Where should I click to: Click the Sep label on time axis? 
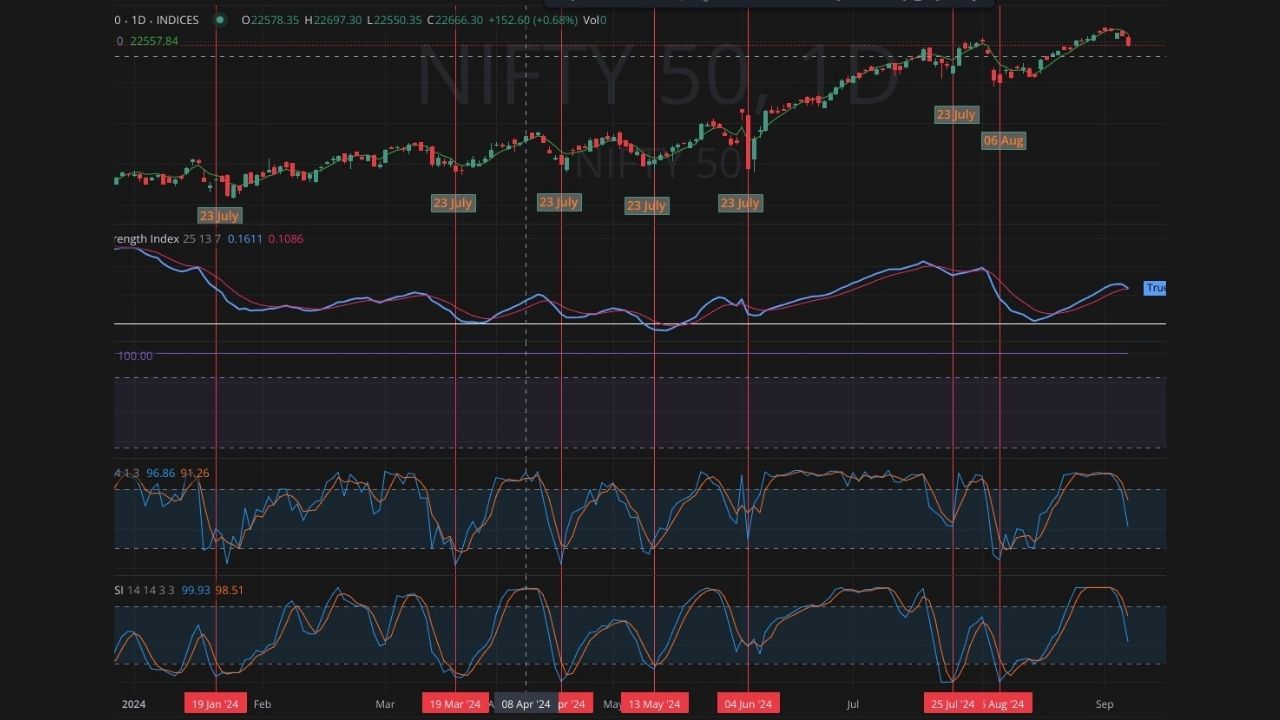1104,704
